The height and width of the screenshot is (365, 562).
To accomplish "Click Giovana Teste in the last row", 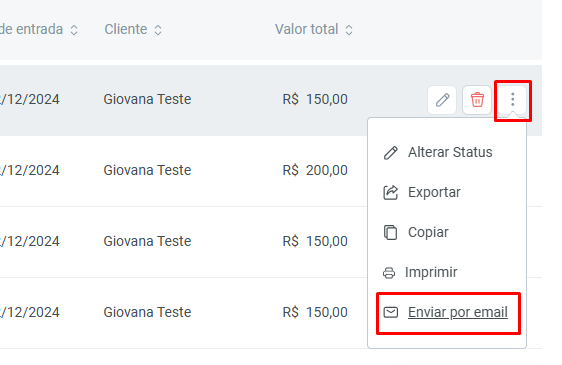I will [147, 312].
